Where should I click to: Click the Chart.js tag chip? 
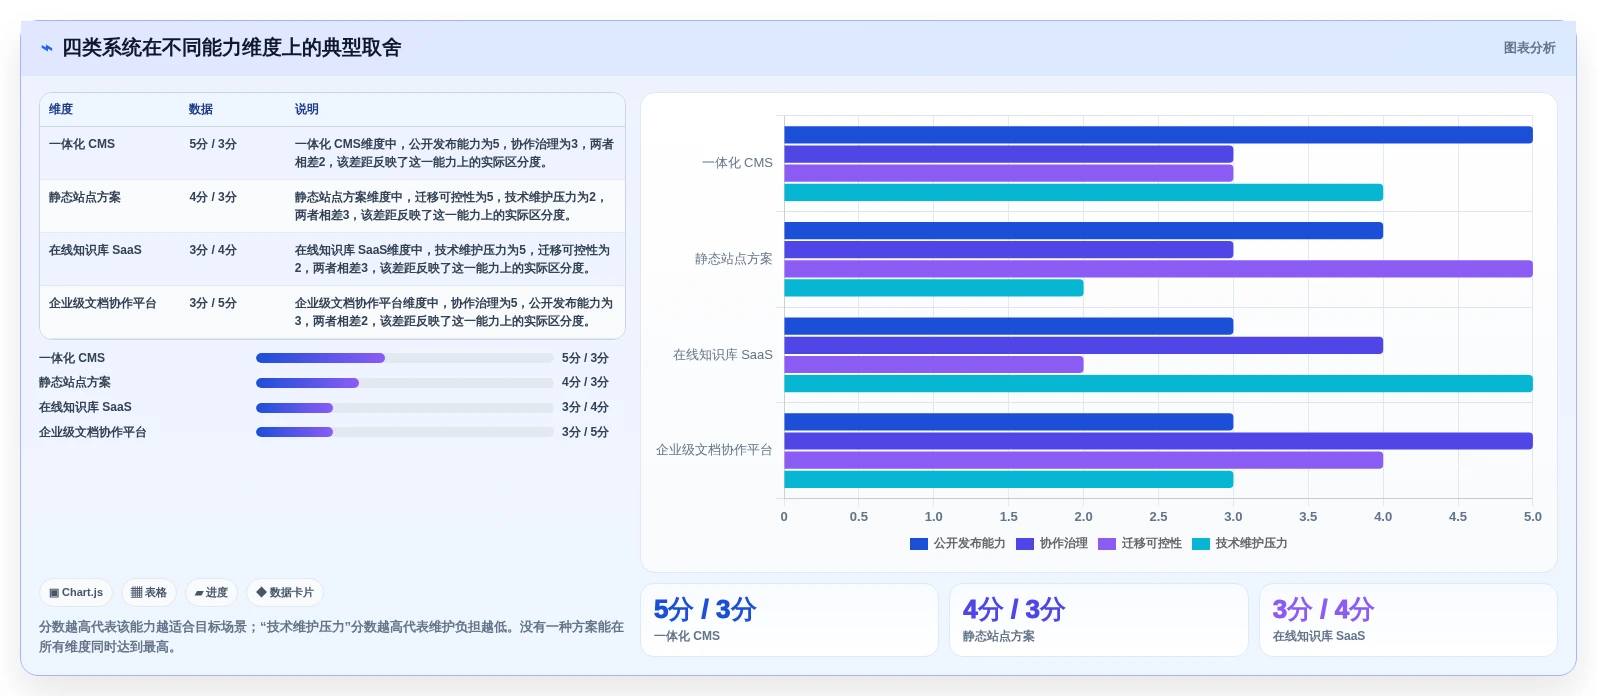76,592
